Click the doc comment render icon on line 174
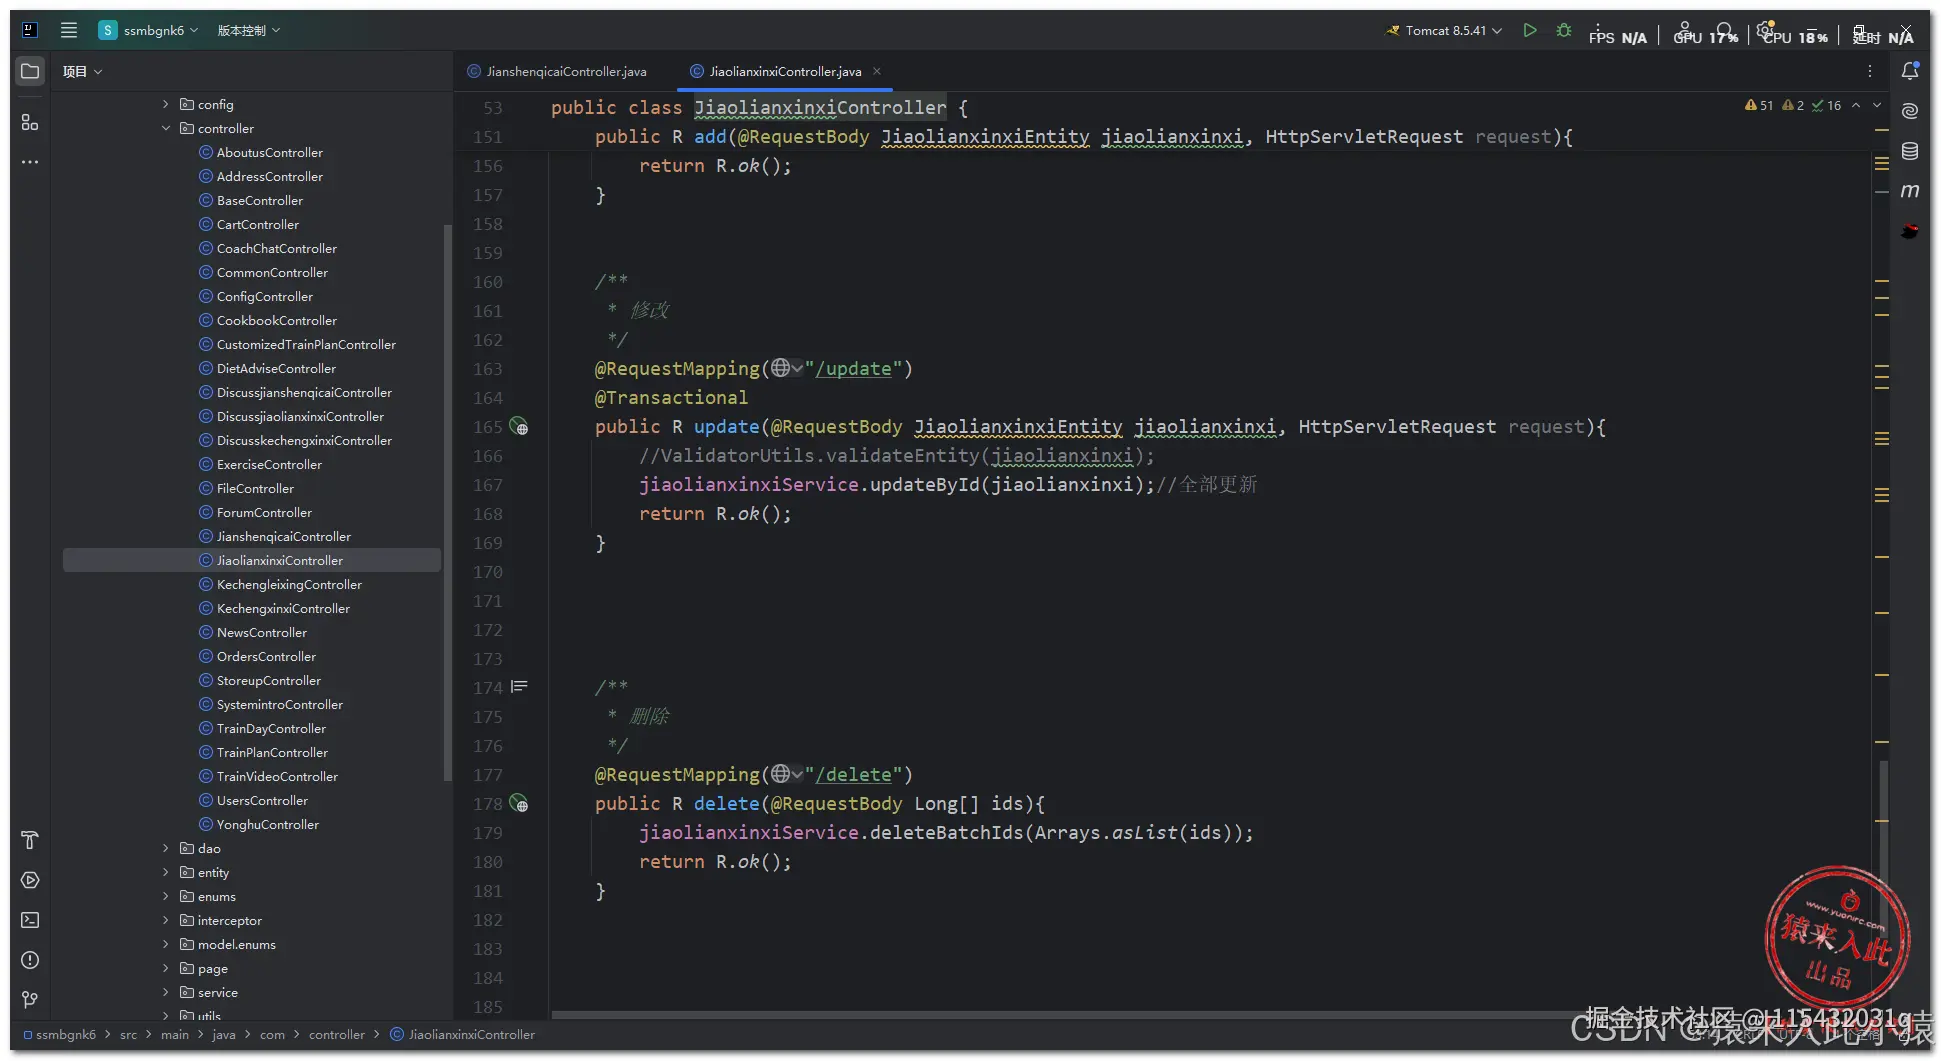 tap(519, 687)
